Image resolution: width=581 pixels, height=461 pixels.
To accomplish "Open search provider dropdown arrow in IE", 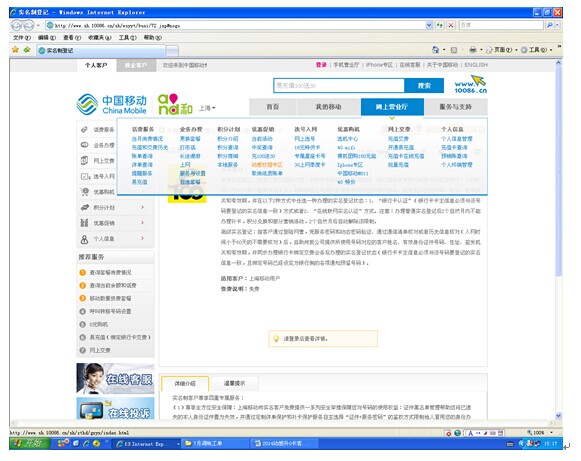I will pyautogui.click(x=558, y=25).
